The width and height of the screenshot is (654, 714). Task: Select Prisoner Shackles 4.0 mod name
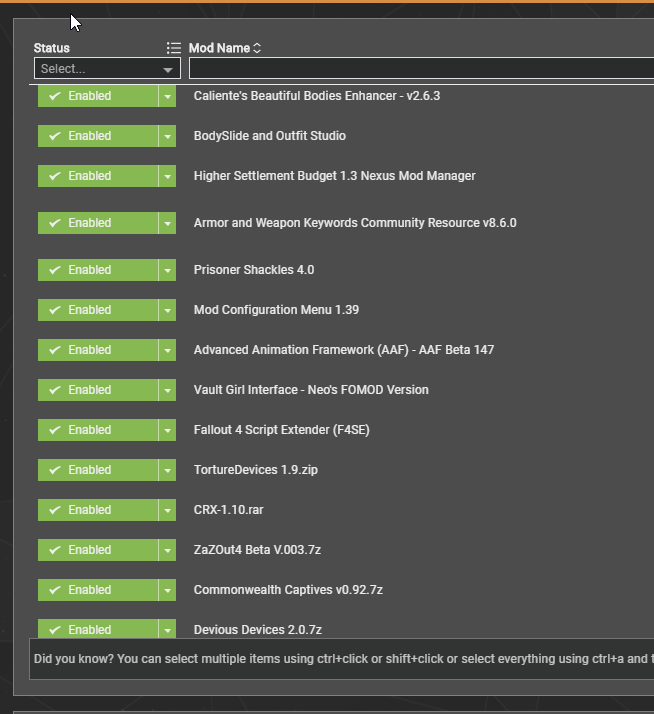pyautogui.click(x=254, y=270)
